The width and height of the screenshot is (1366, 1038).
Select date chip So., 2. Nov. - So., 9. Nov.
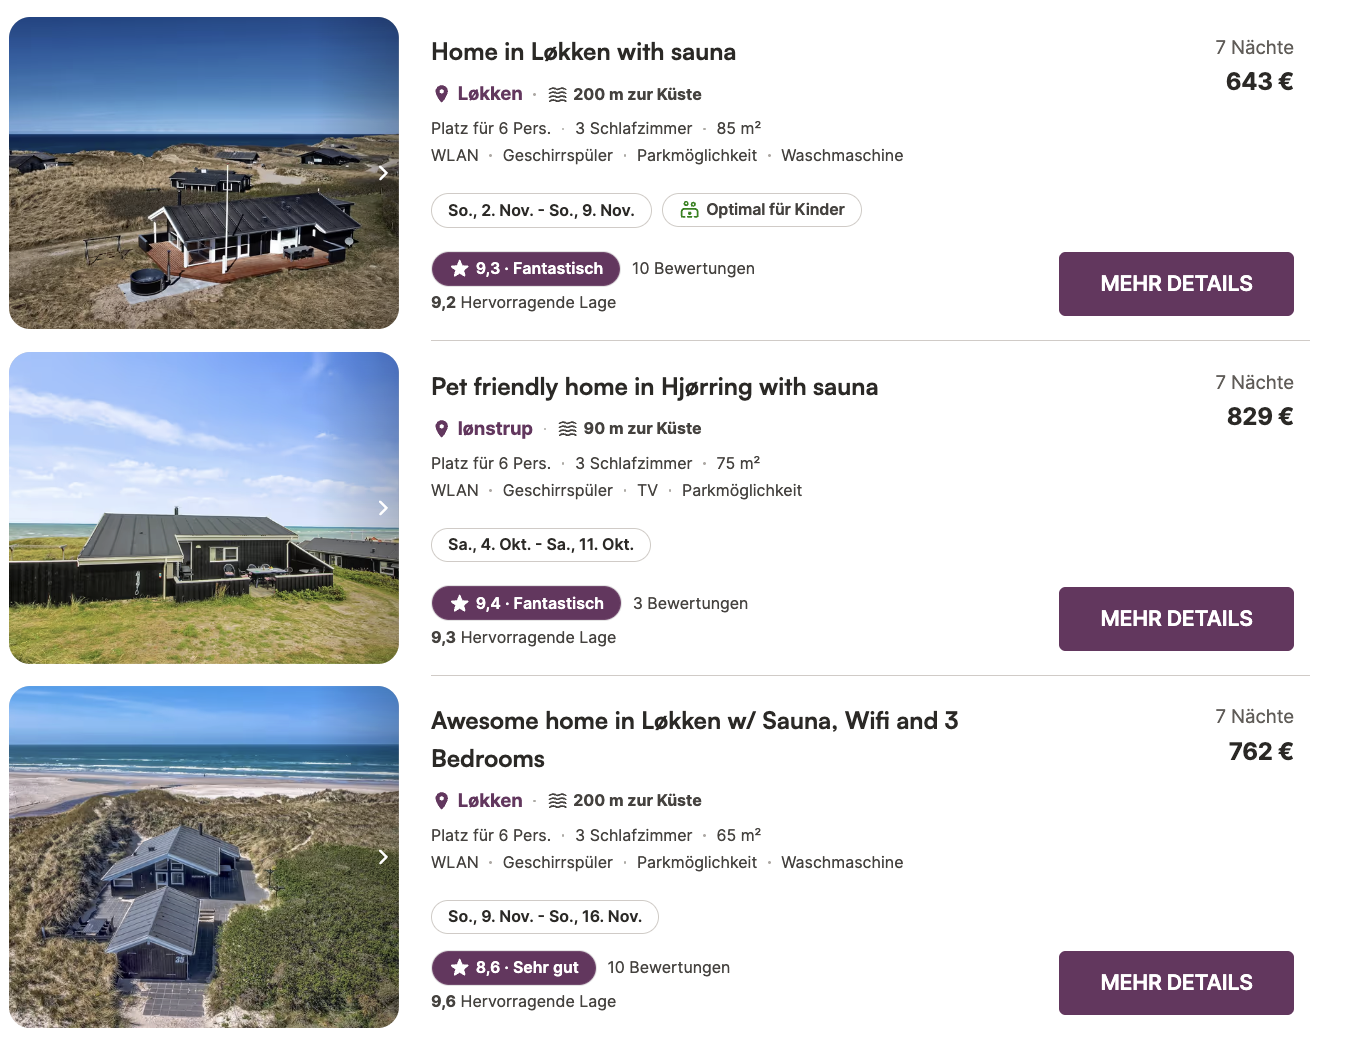pyautogui.click(x=541, y=210)
